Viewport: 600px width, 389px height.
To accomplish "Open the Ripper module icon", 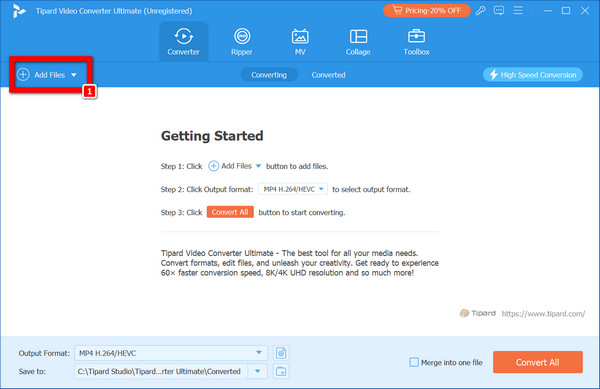I will click(242, 42).
